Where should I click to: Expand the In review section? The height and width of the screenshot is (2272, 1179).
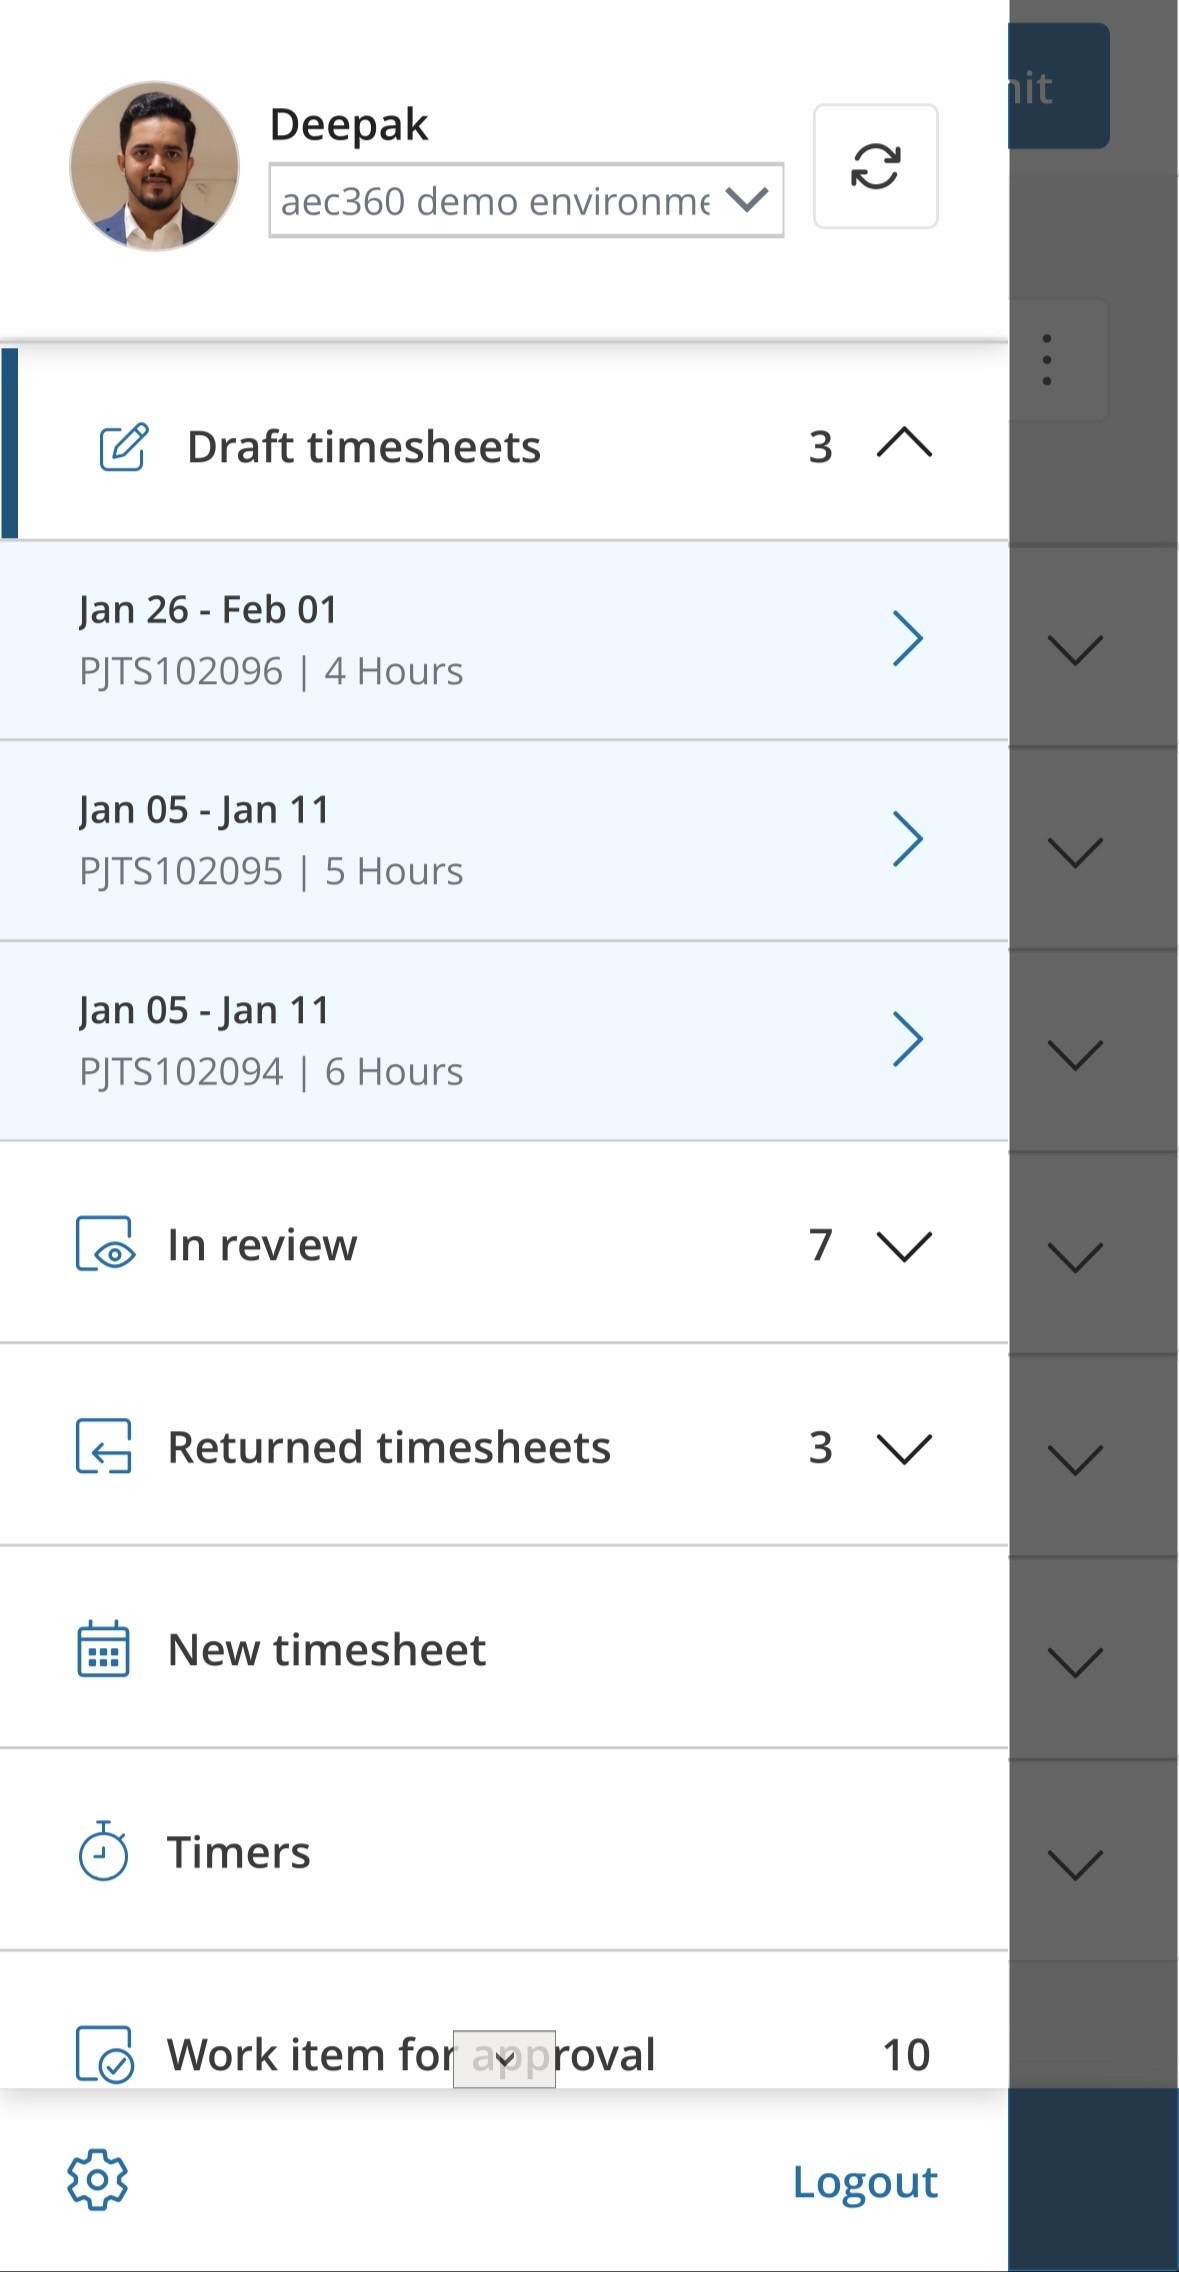tap(903, 1246)
